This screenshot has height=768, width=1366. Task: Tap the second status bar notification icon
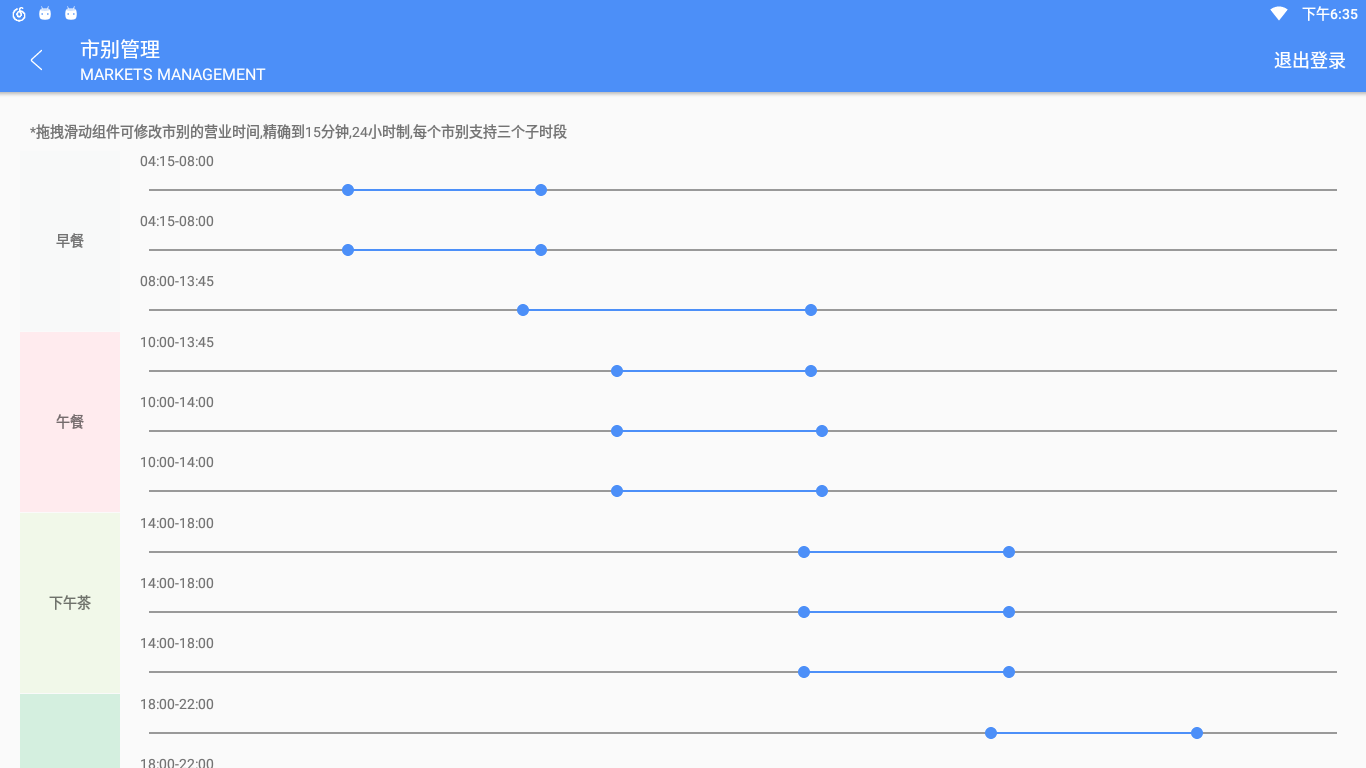pyautogui.click(x=45, y=14)
